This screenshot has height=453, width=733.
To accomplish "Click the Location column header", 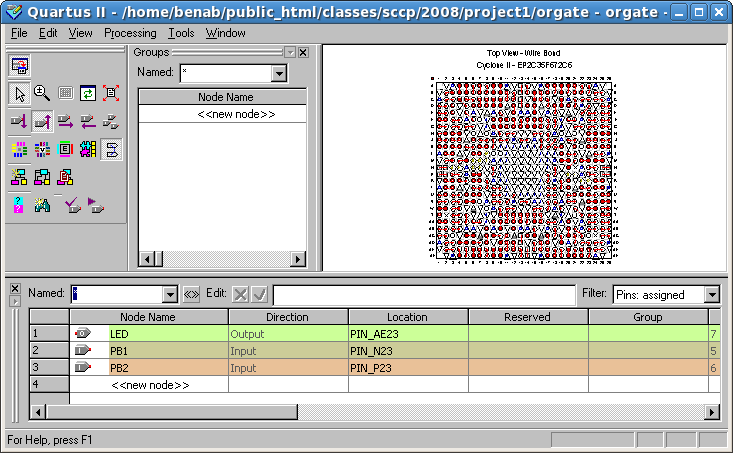I will coord(407,317).
